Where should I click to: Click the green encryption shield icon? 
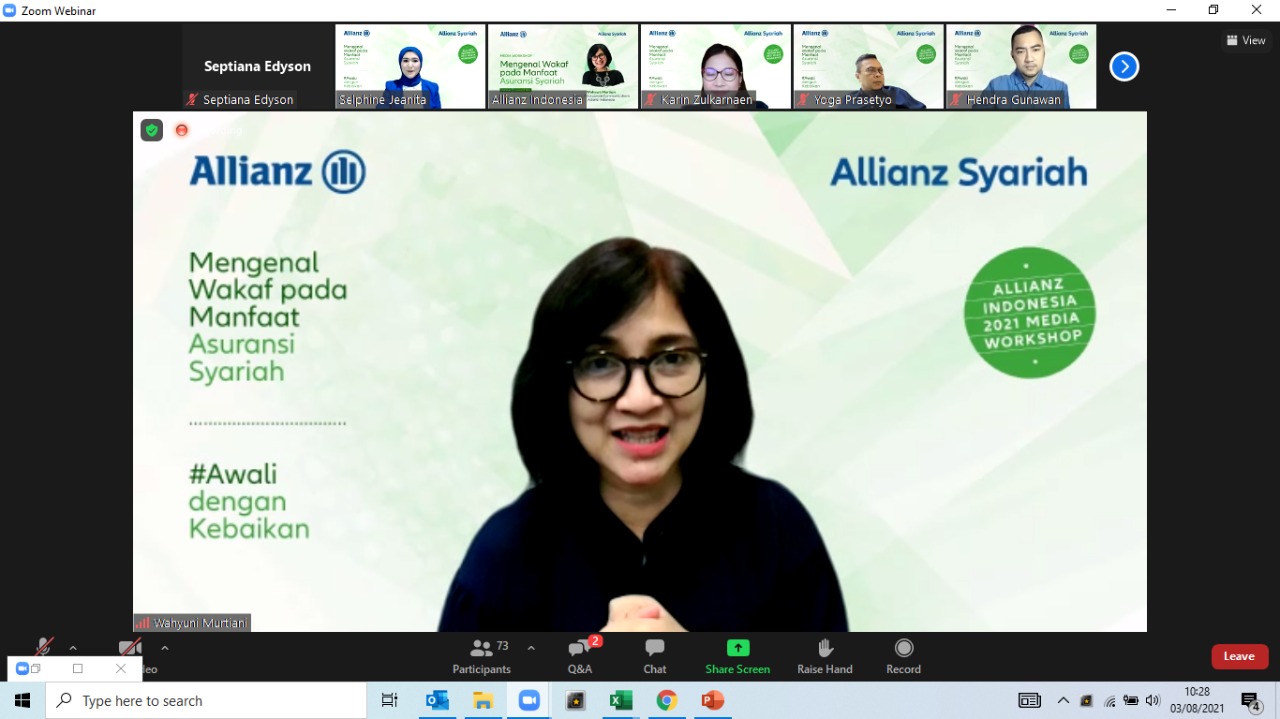(151, 130)
